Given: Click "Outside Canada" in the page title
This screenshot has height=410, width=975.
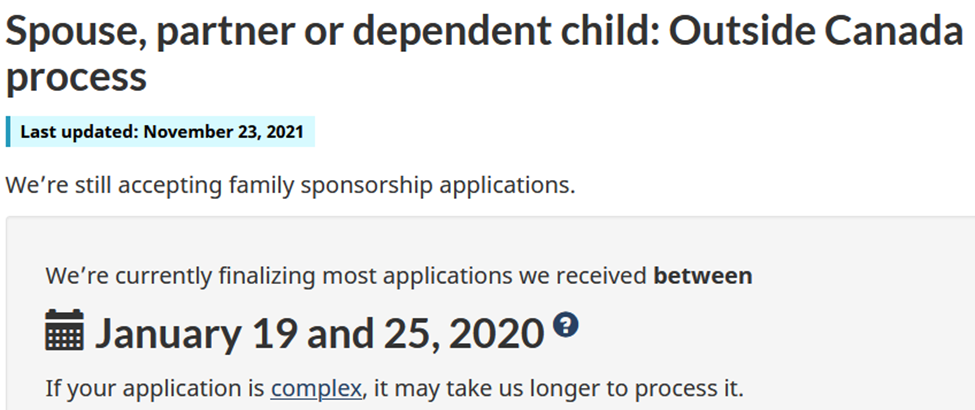Looking at the screenshot, I should click(x=816, y=30).
